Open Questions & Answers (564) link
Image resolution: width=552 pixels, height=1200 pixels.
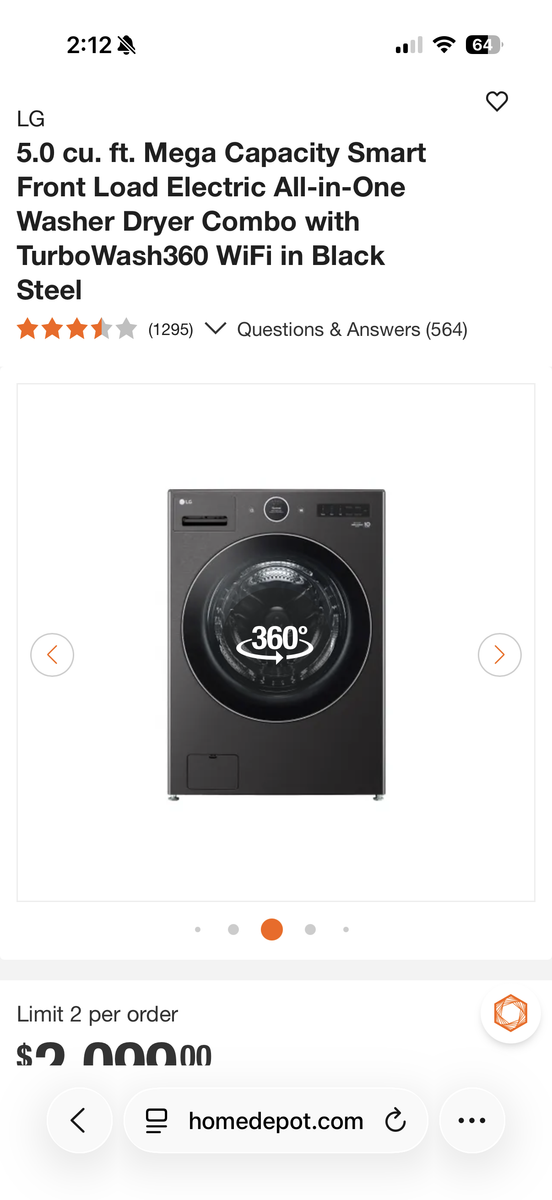pyautogui.click(x=352, y=329)
